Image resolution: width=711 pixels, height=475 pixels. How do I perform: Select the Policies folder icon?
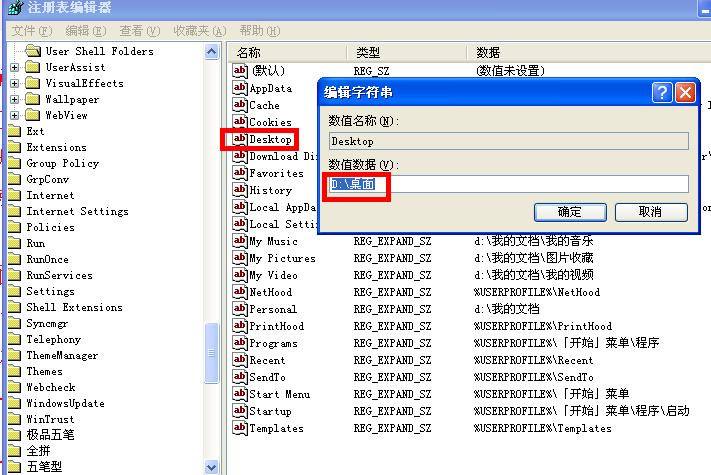pos(15,227)
